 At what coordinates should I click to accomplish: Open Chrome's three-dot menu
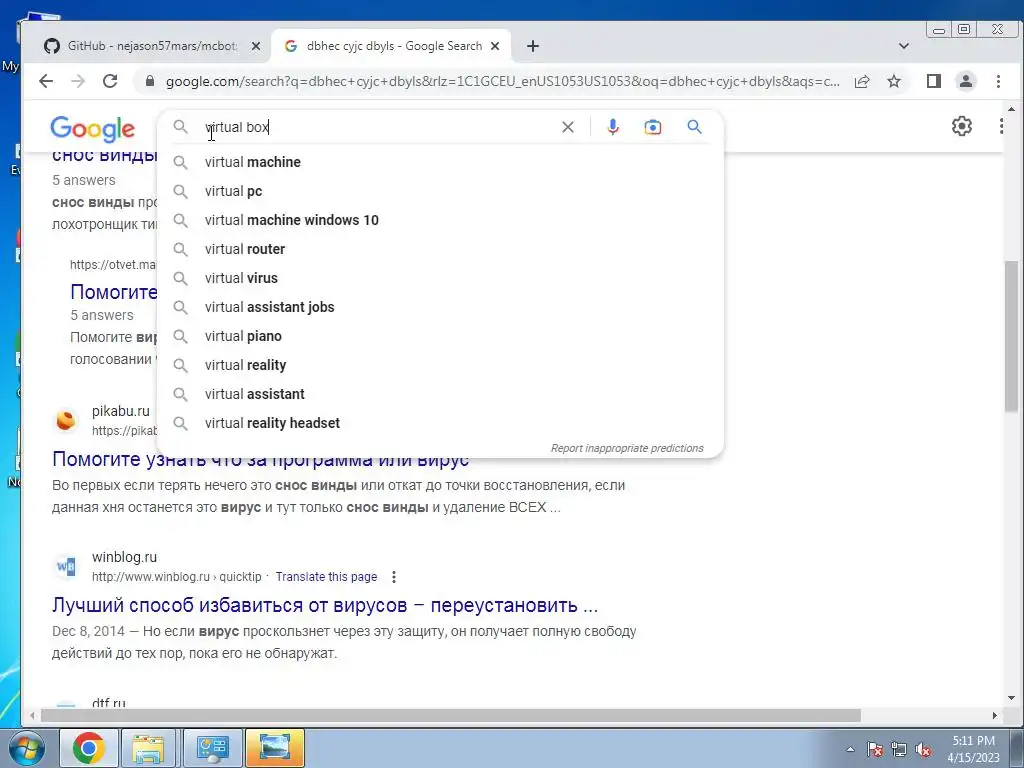coord(998,81)
